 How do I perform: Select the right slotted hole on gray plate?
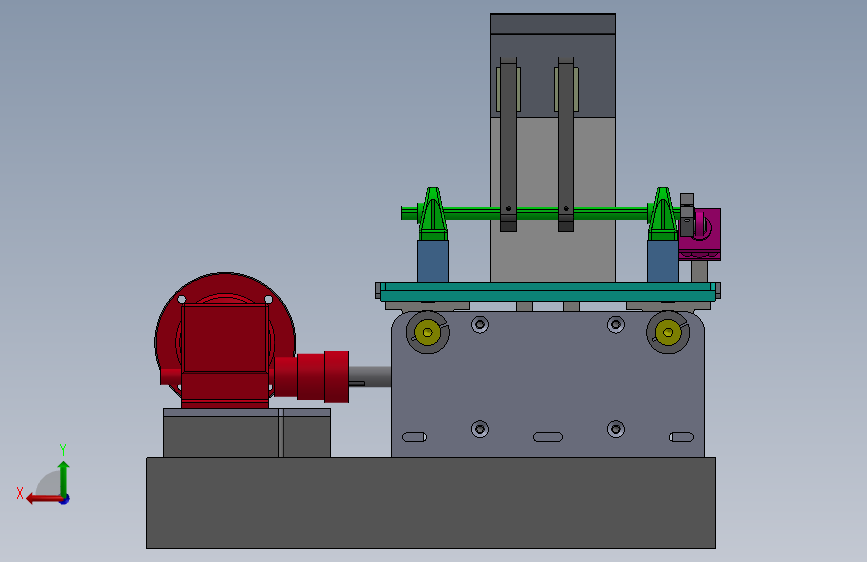[681, 437]
